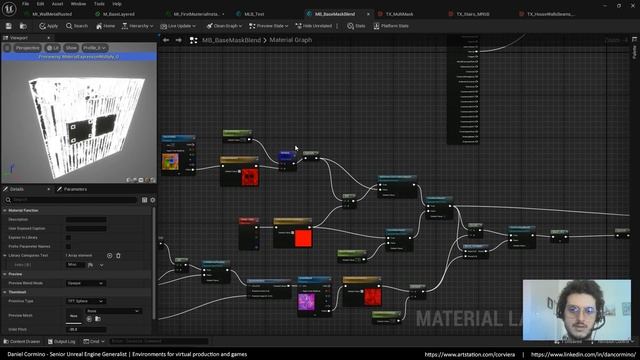Click the Browse to asset icon
The width and height of the screenshot is (640, 360).
(x=23, y=26)
